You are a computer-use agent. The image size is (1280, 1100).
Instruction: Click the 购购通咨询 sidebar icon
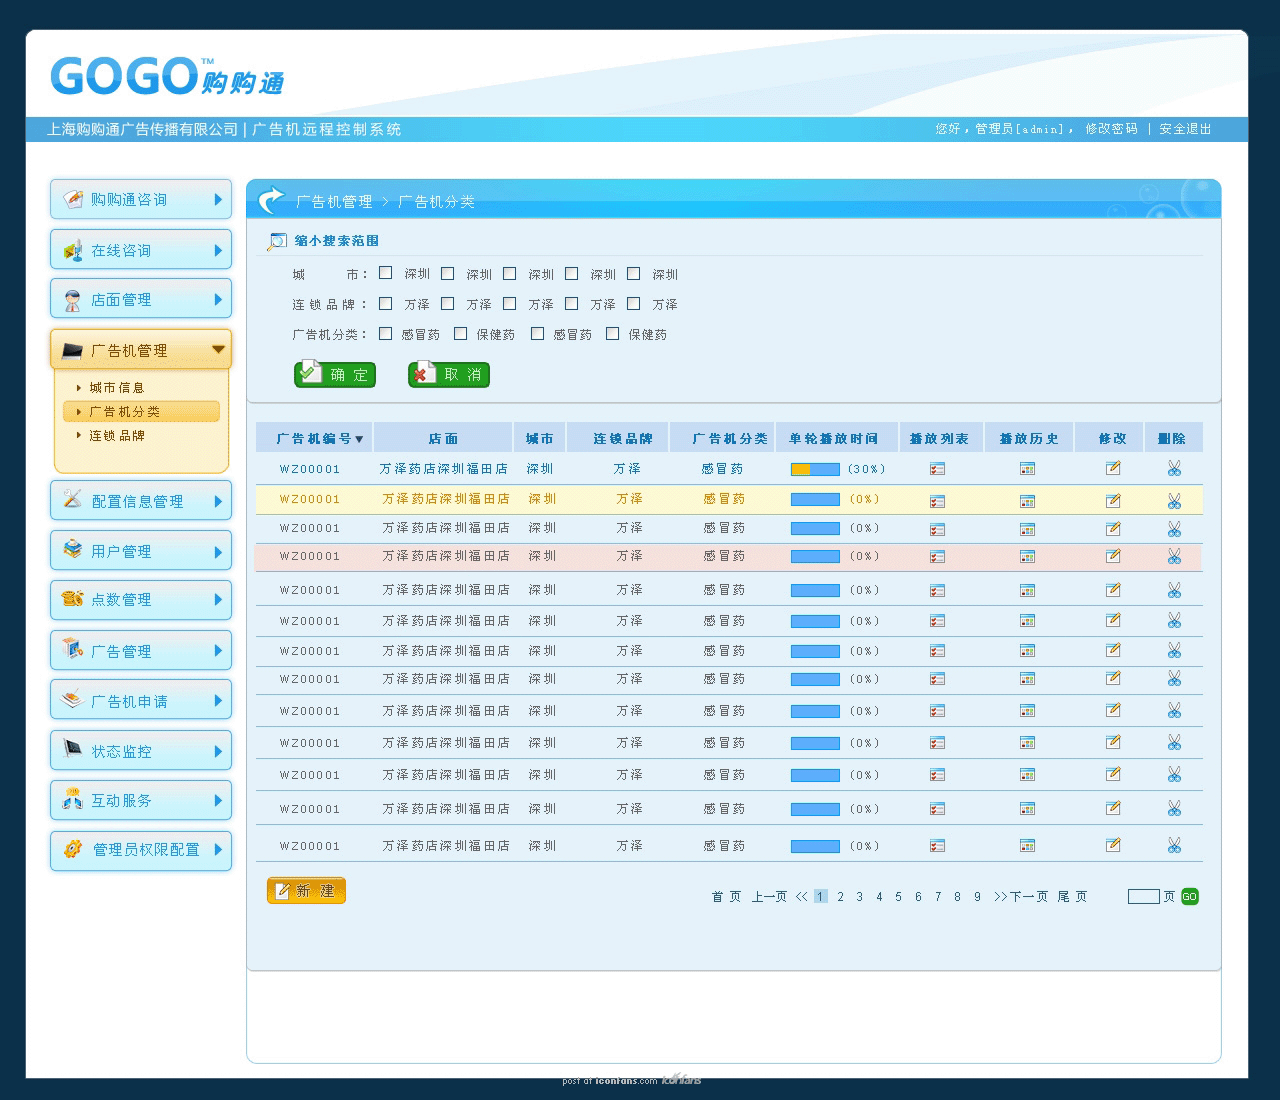(x=73, y=199)
